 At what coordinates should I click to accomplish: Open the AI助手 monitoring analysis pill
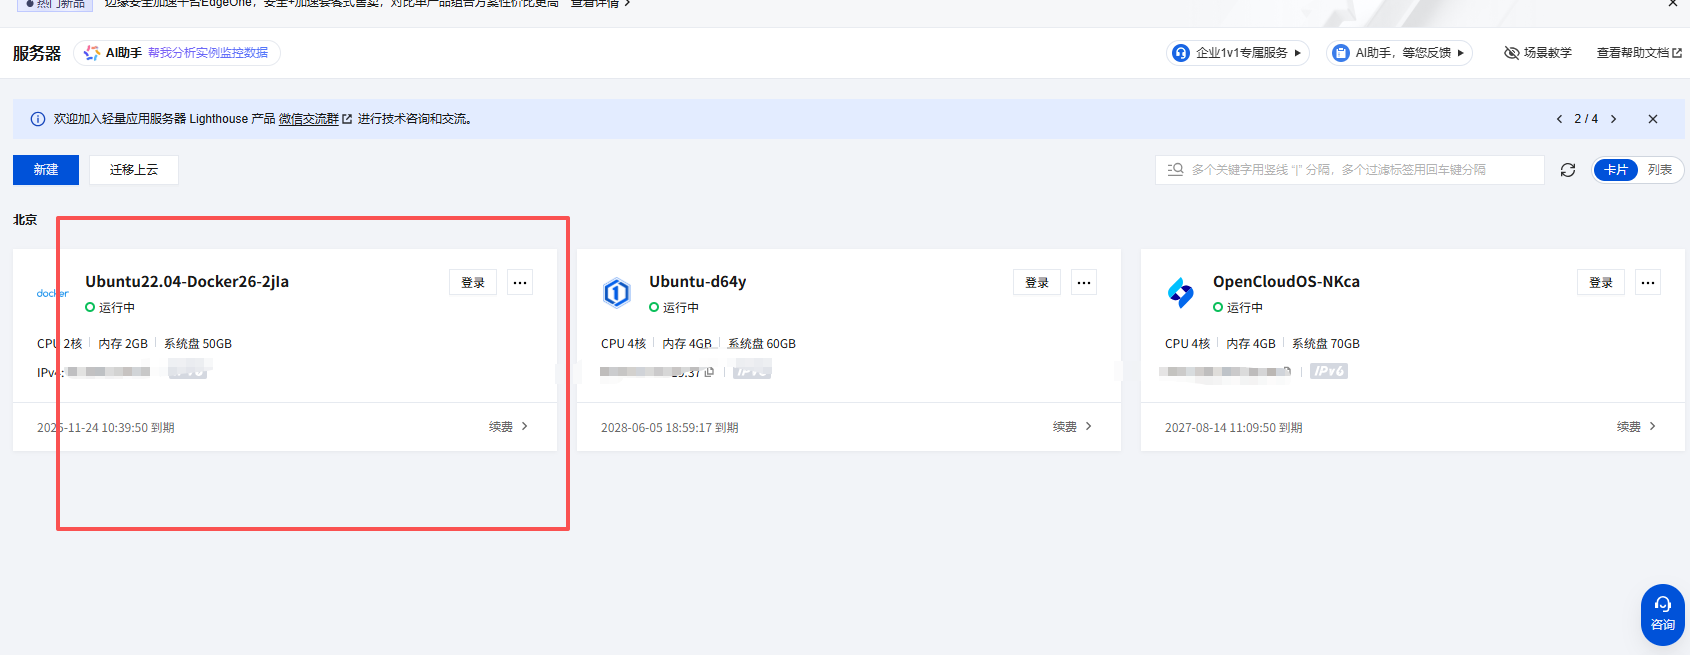(x=177, y=53)
